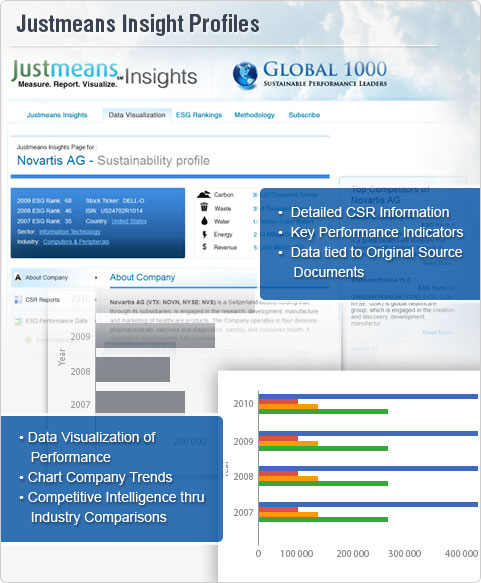The image size is (481, 583).
Task: Click the Justmeans Insights logo
Action: click(104, 75)
